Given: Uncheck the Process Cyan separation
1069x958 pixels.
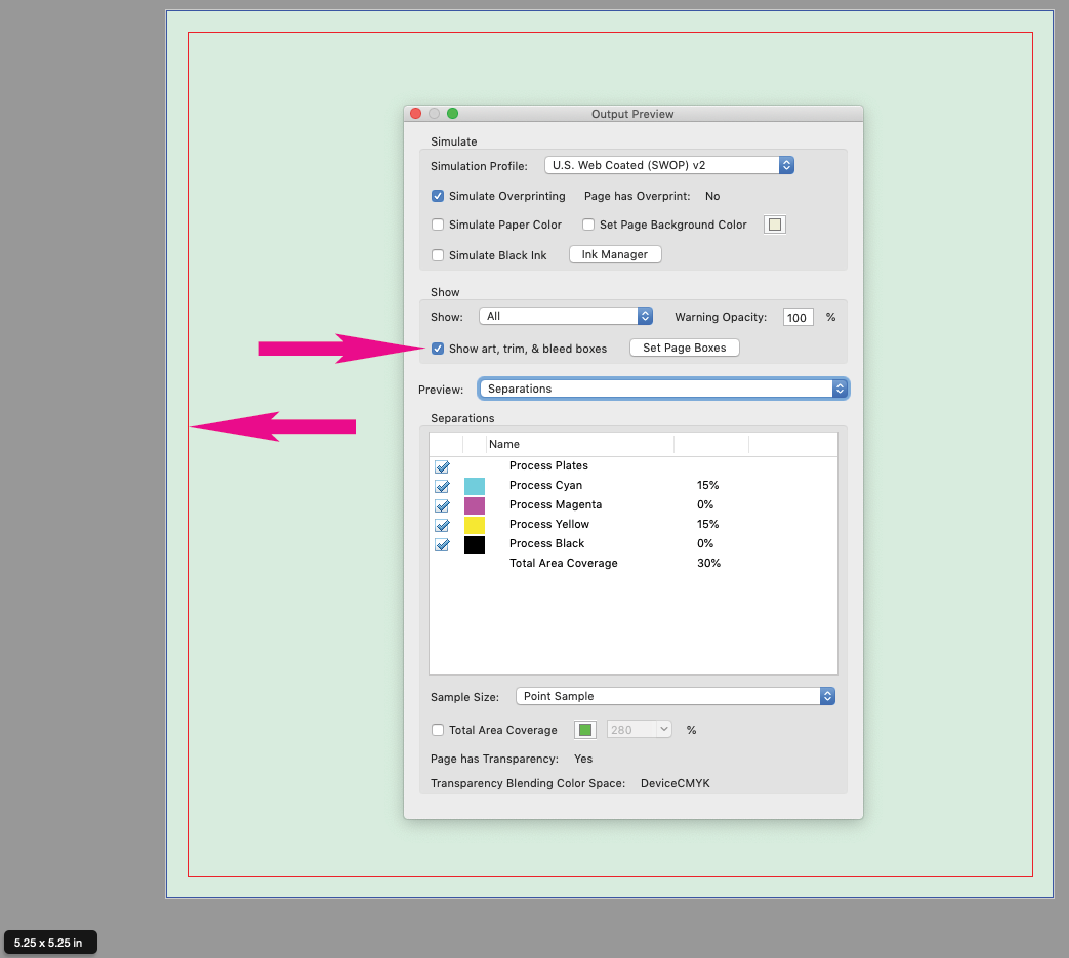Looking at the screenshot, I should (x=442, y=486).
